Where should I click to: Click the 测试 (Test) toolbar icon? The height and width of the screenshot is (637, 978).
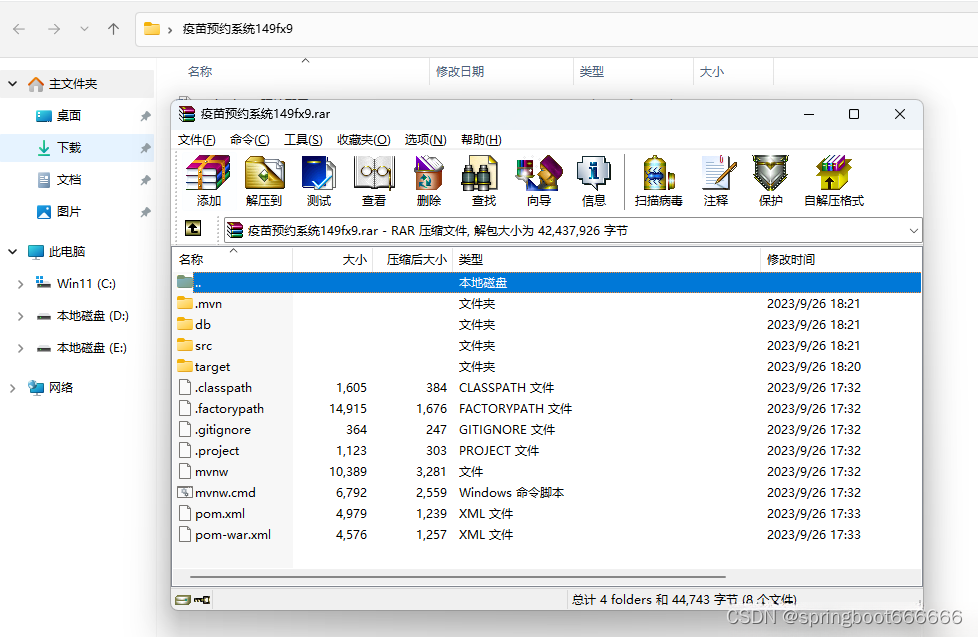coord(319,172)
